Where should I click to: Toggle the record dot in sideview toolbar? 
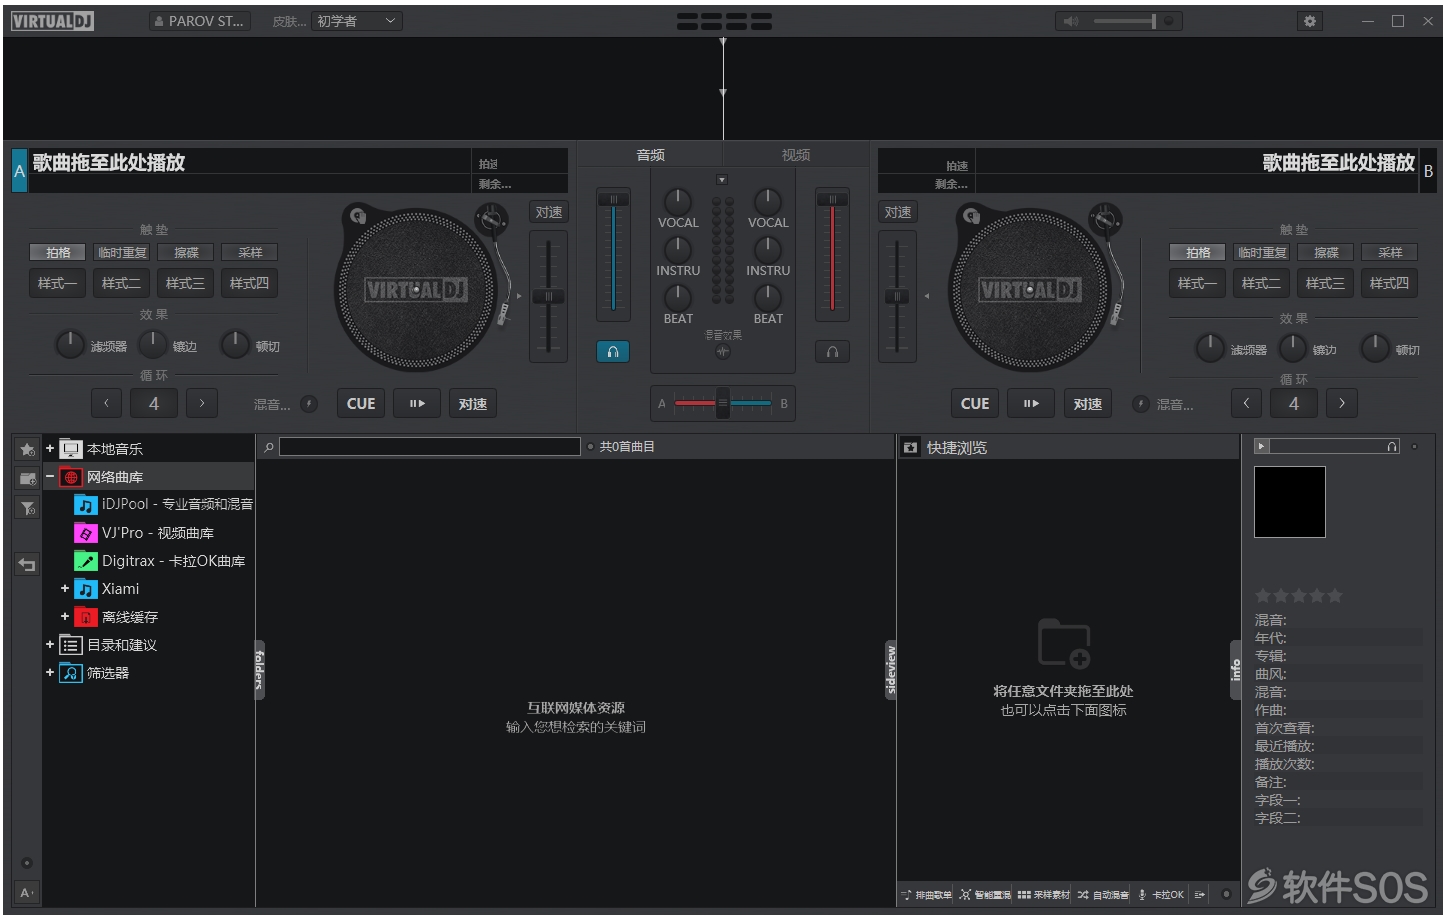(x=1226, y=894)
